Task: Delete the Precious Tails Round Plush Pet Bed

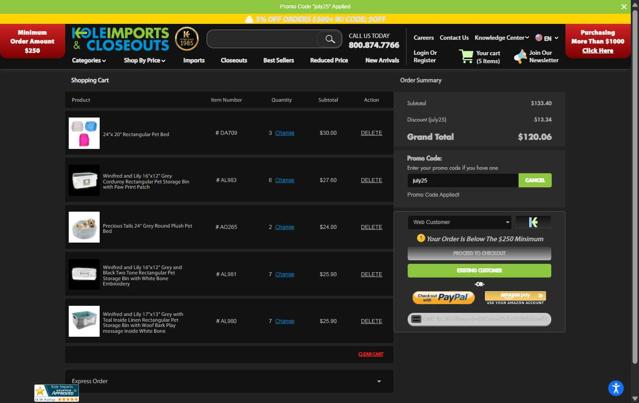Action: point(371,227)
